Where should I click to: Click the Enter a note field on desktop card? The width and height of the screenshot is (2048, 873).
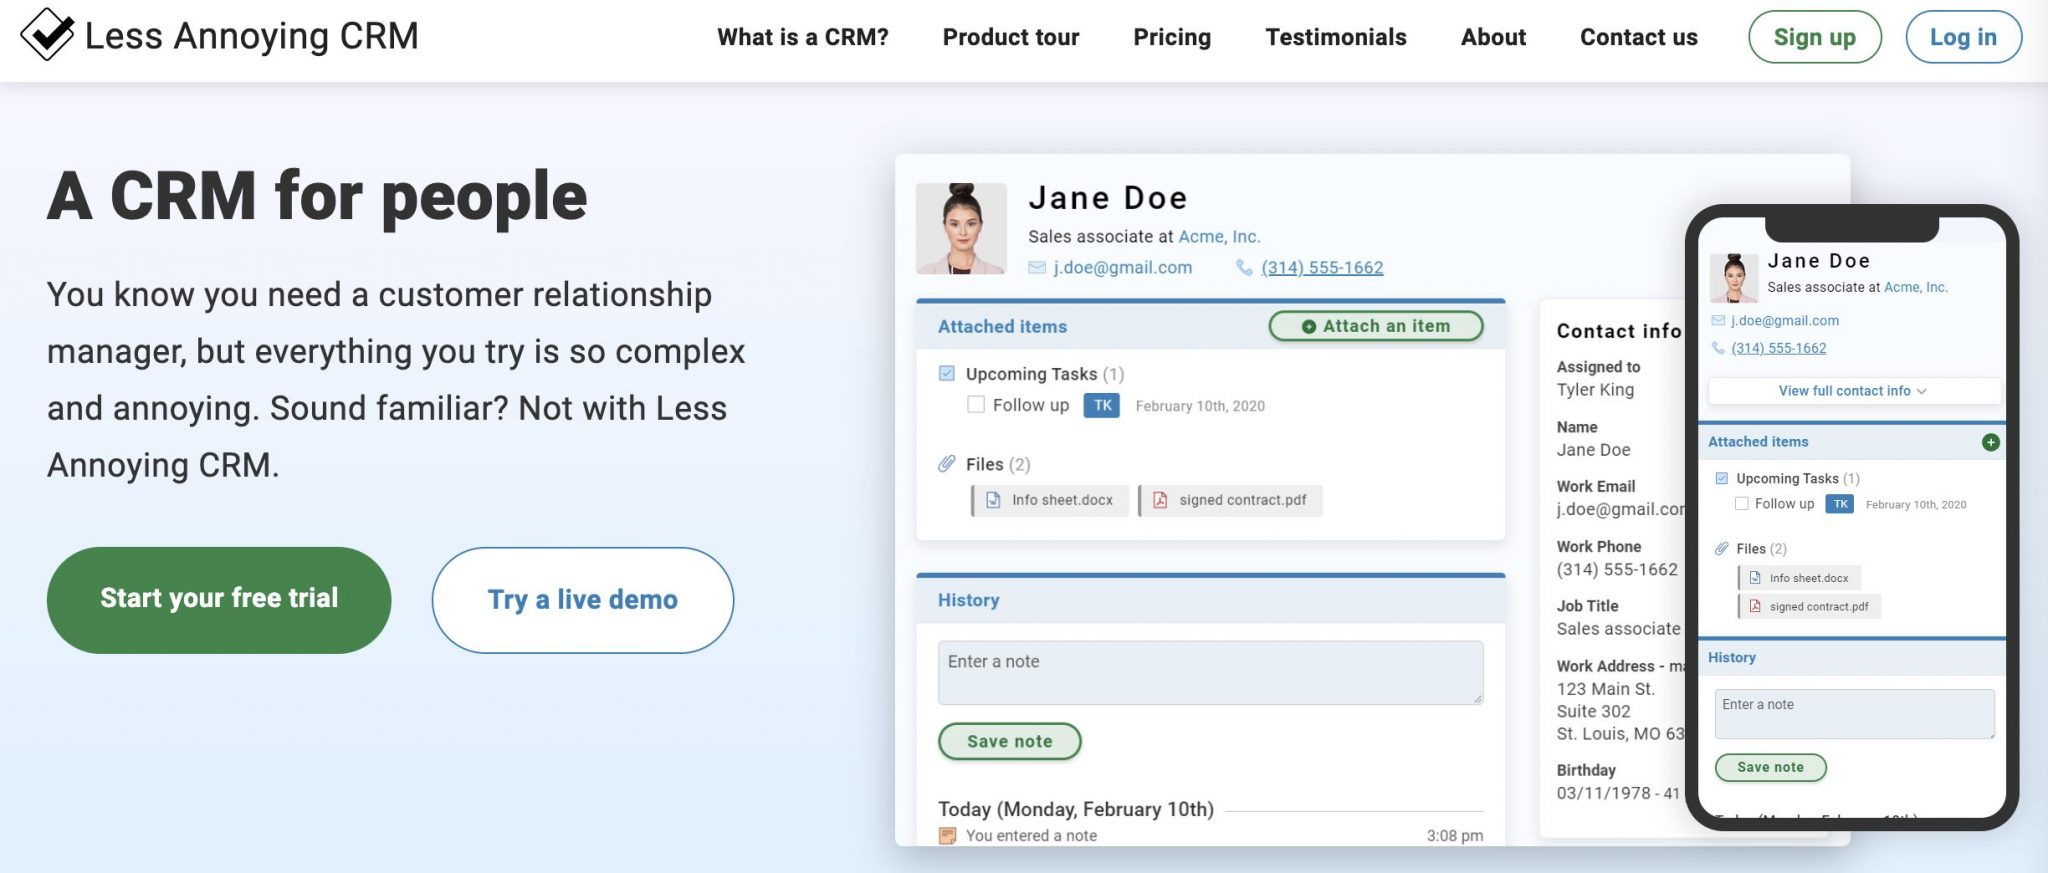tap(1210, 673)
